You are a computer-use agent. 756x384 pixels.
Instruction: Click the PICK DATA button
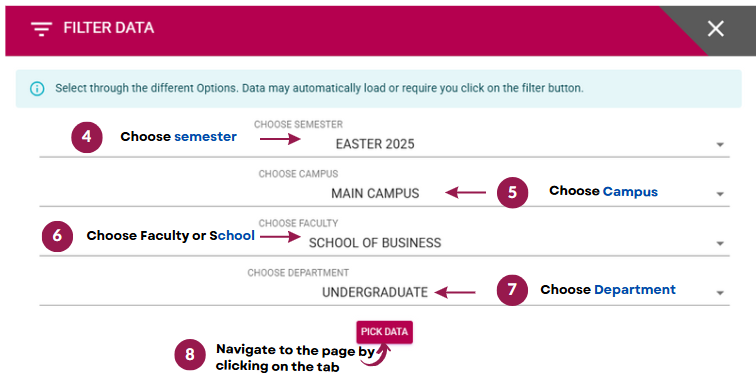[x=384, y=332]
